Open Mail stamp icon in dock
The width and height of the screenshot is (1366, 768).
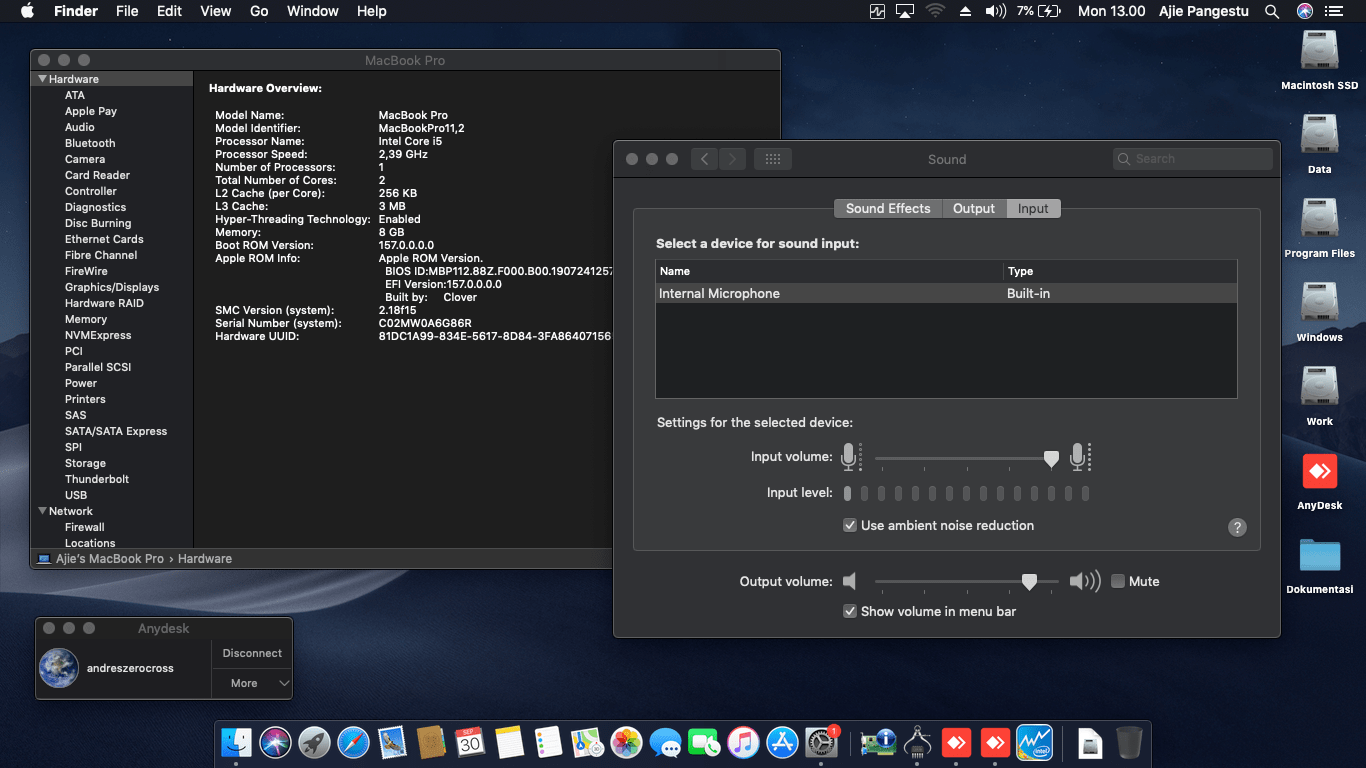[x=392, y=742]
